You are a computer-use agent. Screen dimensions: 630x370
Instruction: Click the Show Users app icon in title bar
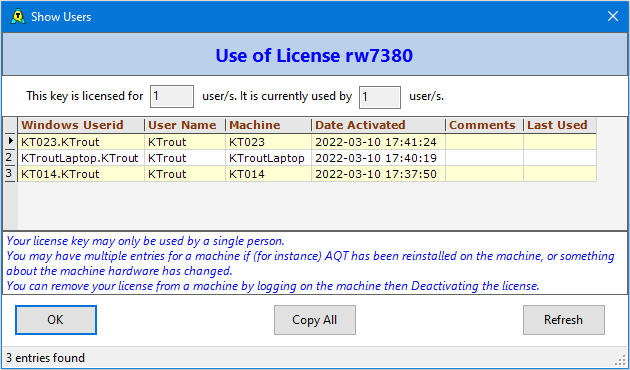point(18,16)
